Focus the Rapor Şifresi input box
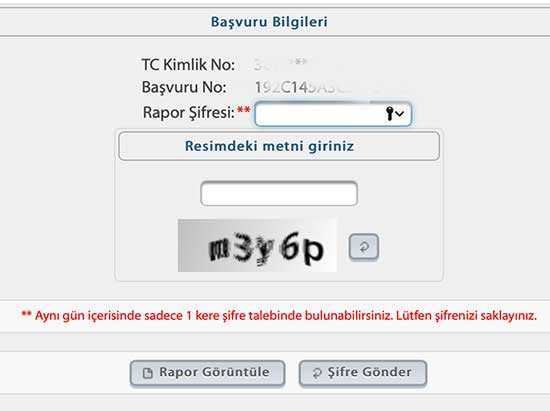The image size is (550, 411). (x=333, y=114)
